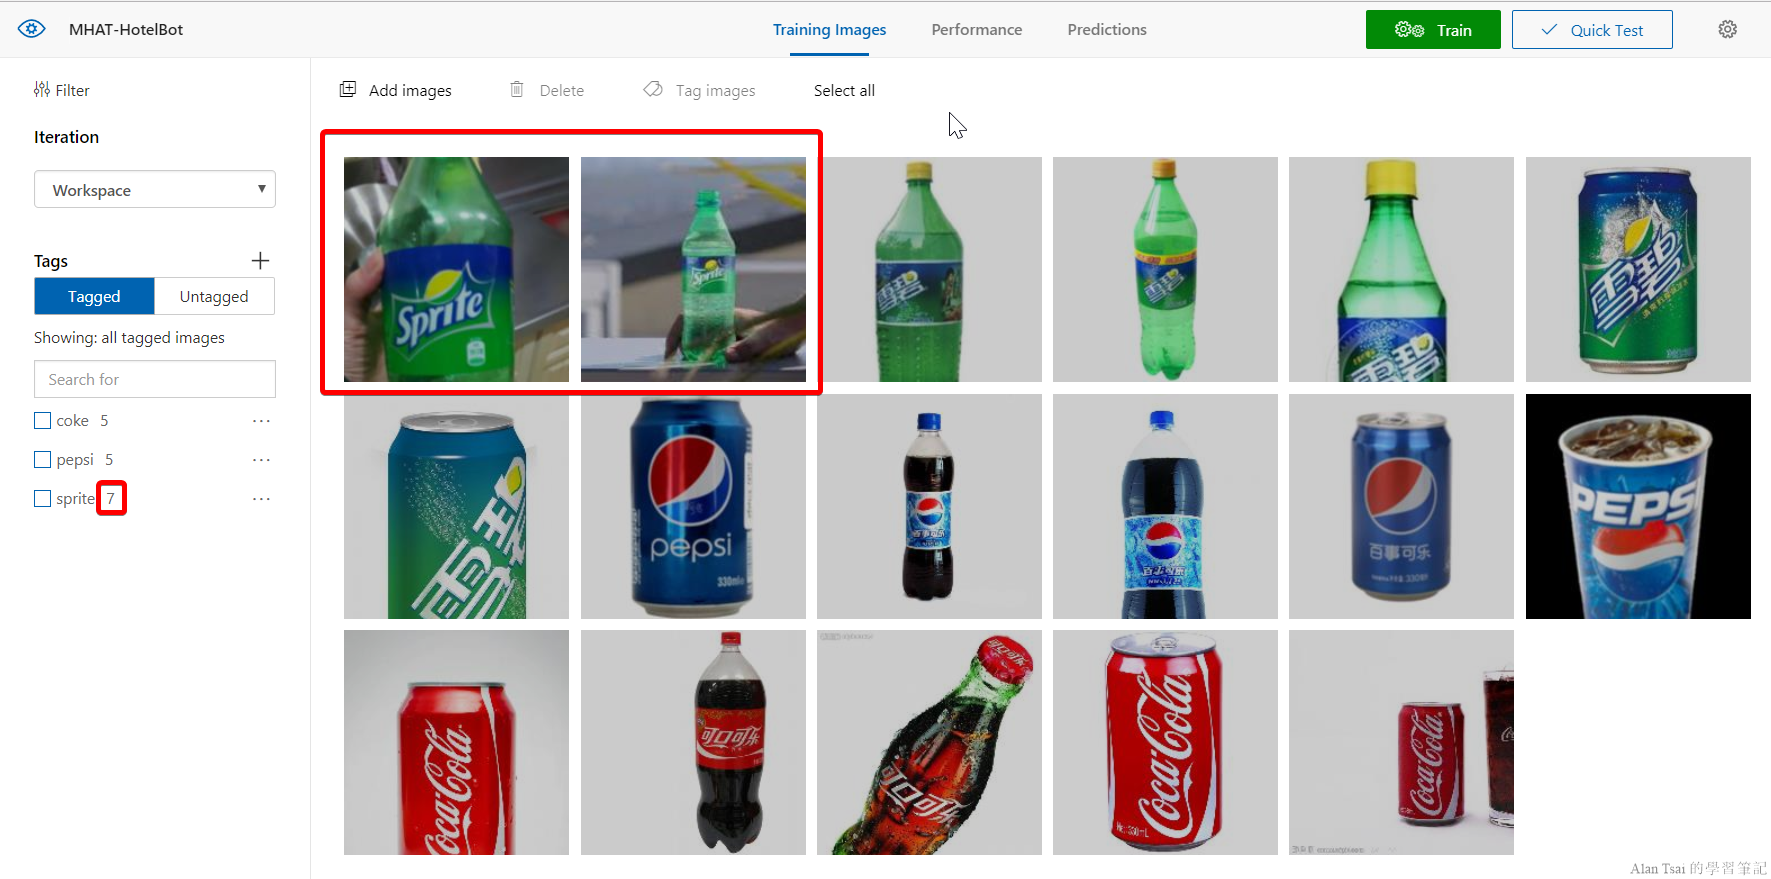Click the Tag images label
Image resolution: width=1771 pixels, height=879 pixels.
coord(716,91)
